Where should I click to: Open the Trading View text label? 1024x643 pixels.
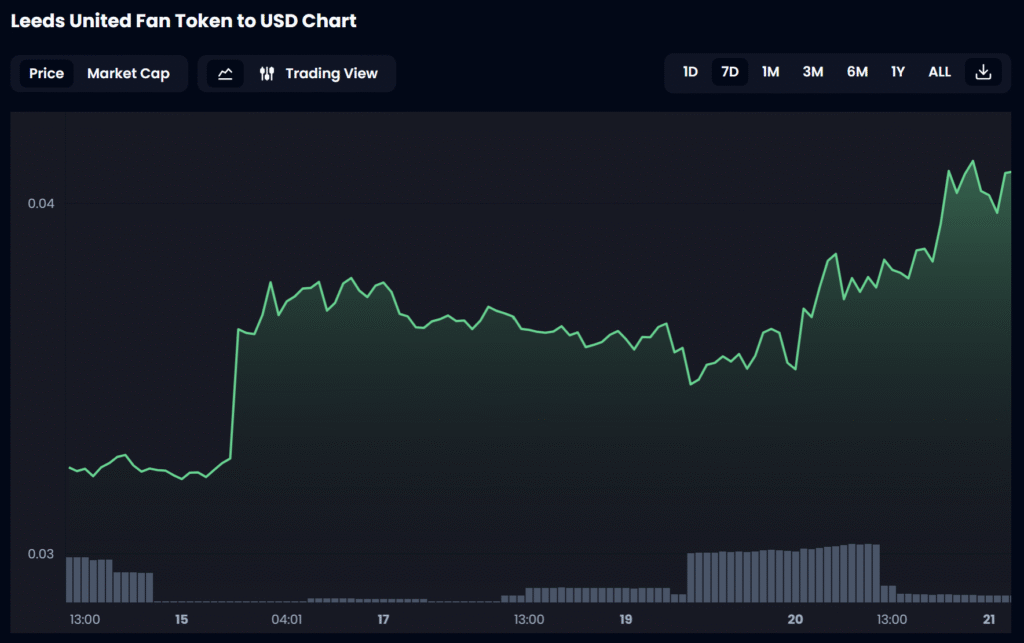coord(331,73)
